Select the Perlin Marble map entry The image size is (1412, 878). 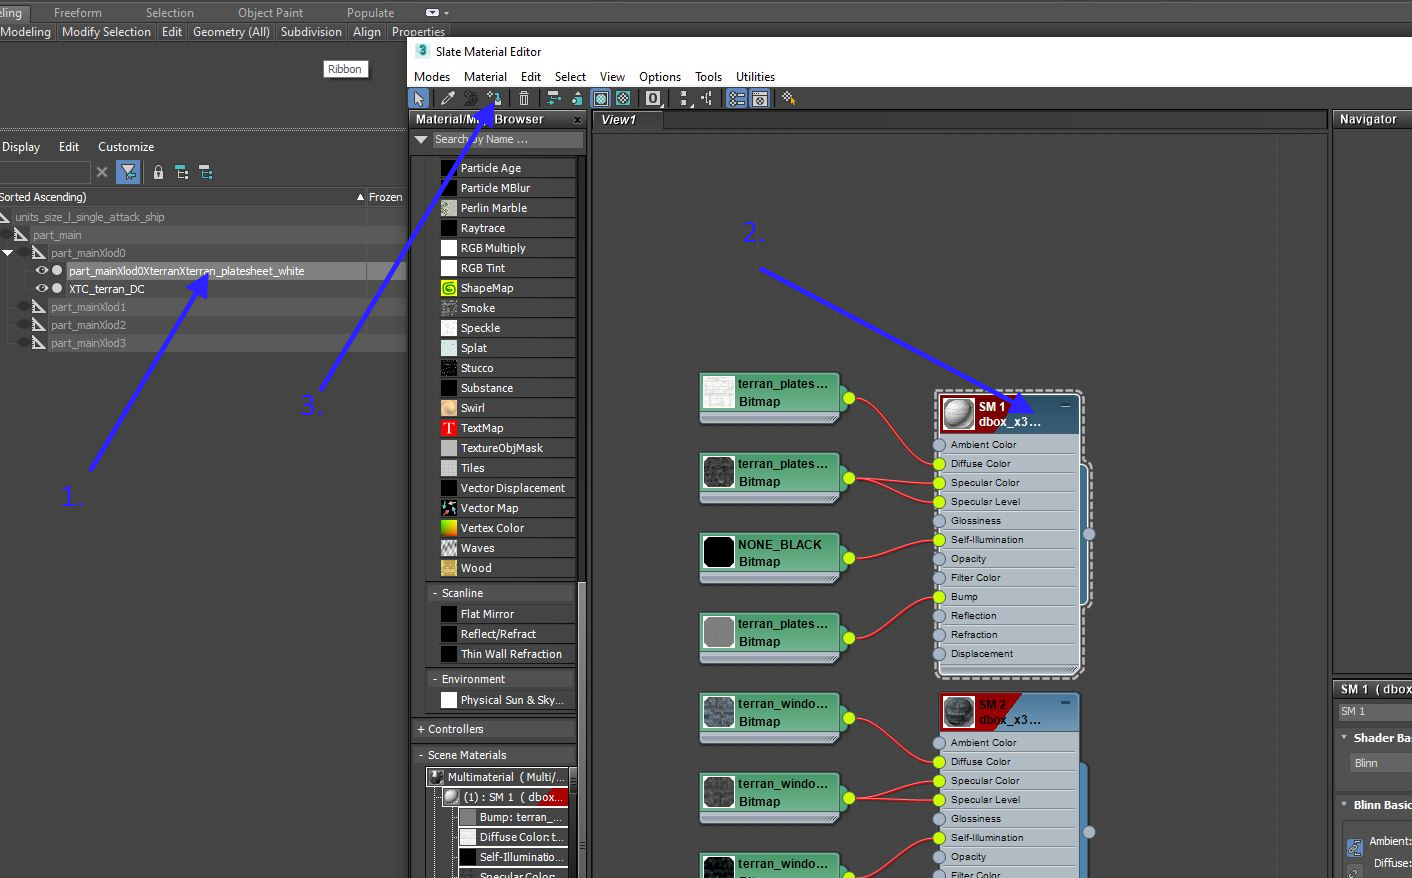(494, 208)
